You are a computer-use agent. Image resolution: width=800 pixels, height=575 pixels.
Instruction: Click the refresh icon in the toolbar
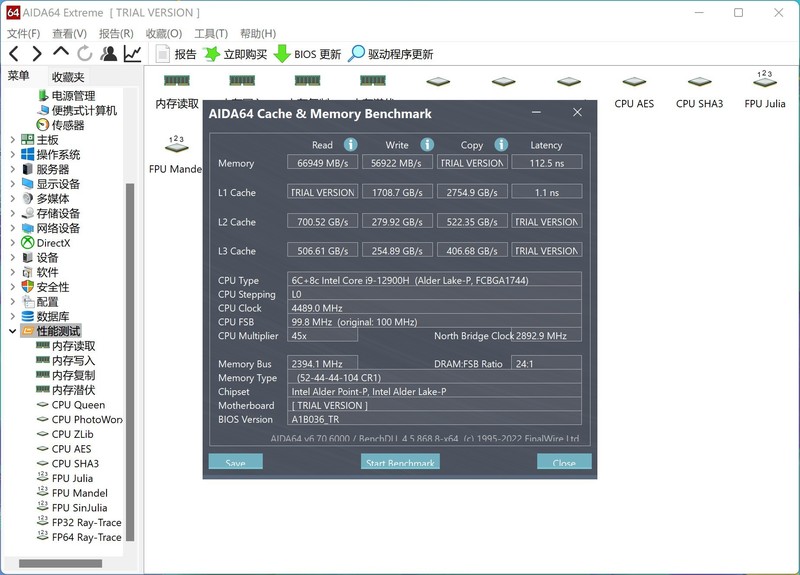84,54
